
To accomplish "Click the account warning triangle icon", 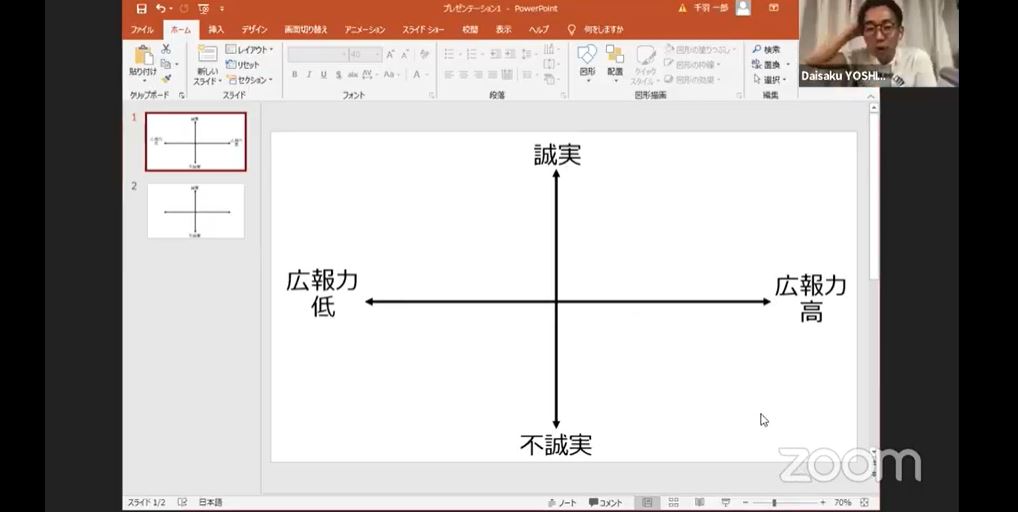I will [x=682, y=8].
